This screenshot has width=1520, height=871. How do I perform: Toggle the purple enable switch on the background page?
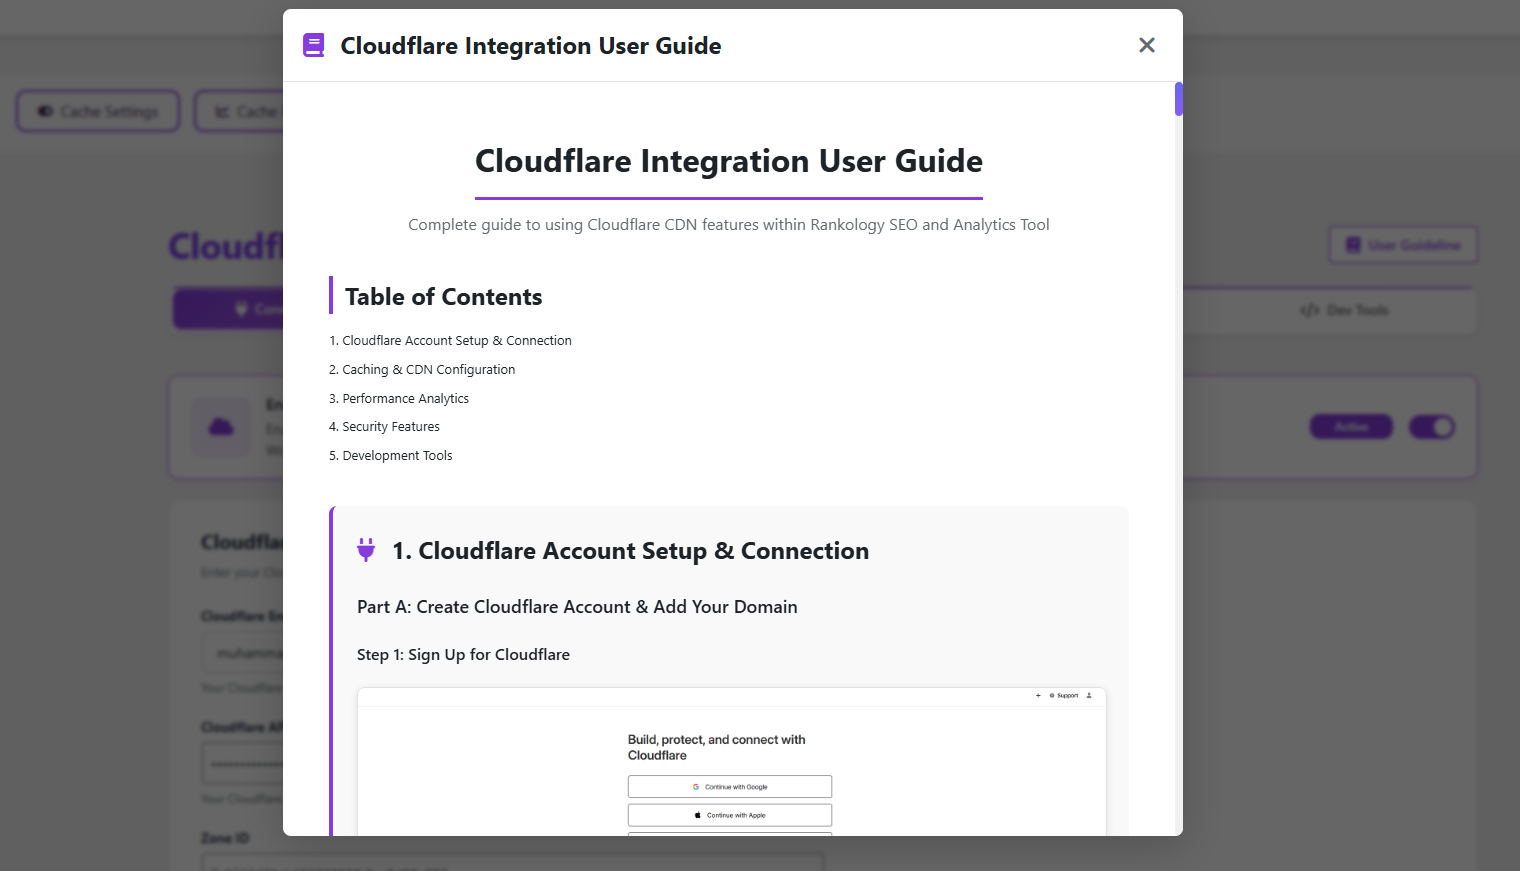1432,427
